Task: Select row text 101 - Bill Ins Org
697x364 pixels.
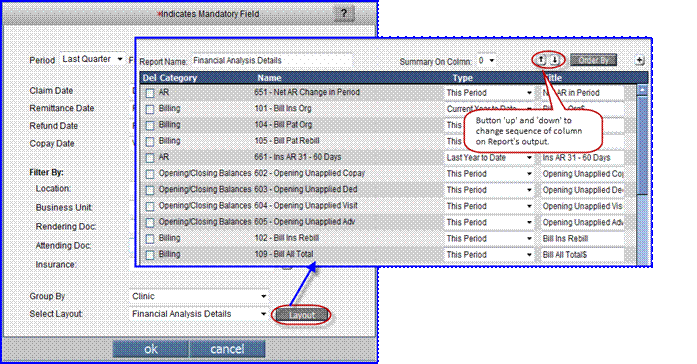Action: pyautogui.click(x=283, y=108)
